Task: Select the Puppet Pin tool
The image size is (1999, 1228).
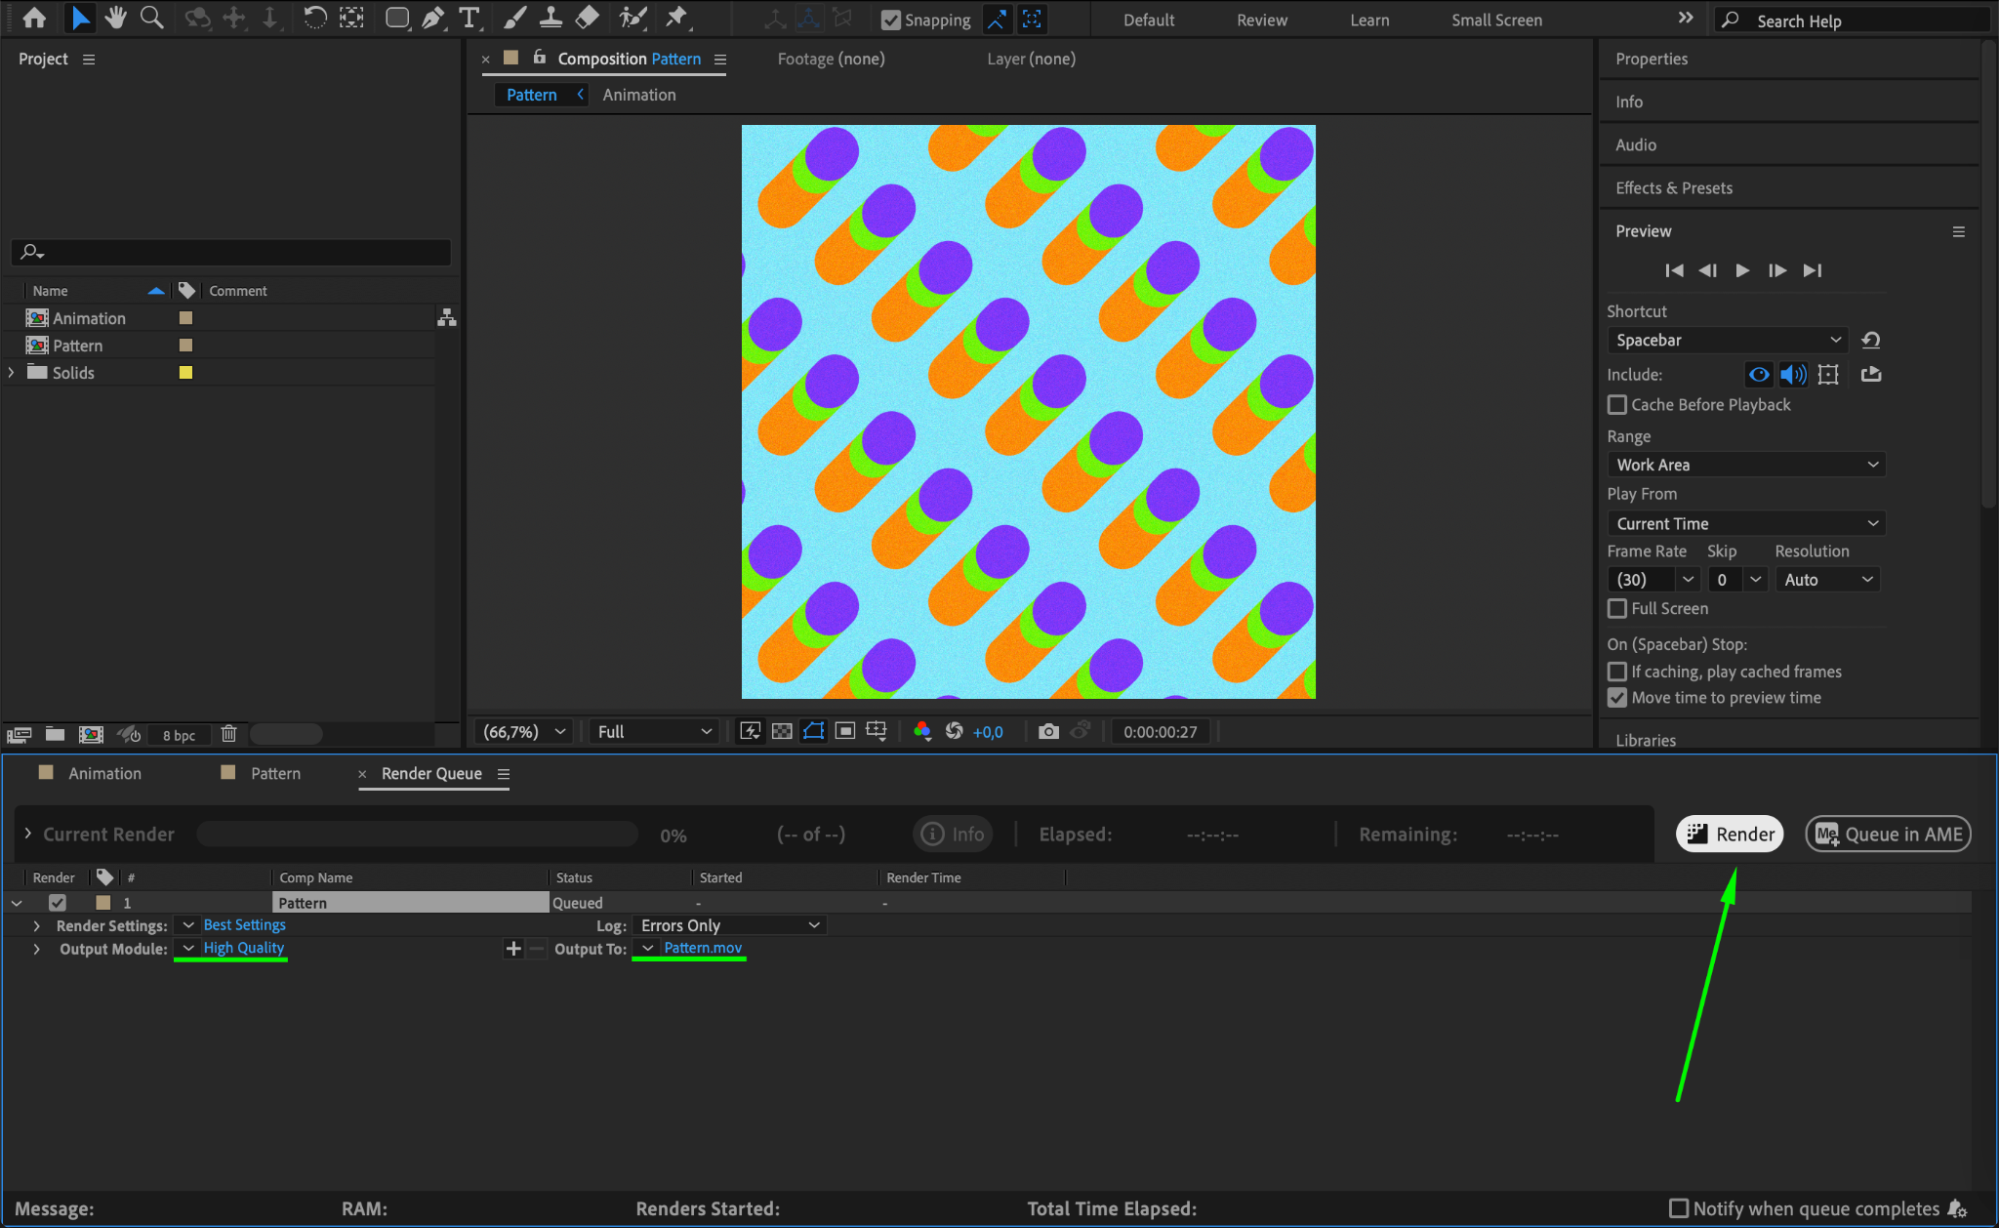Action: pyautogui.click(x=677, y=18)
